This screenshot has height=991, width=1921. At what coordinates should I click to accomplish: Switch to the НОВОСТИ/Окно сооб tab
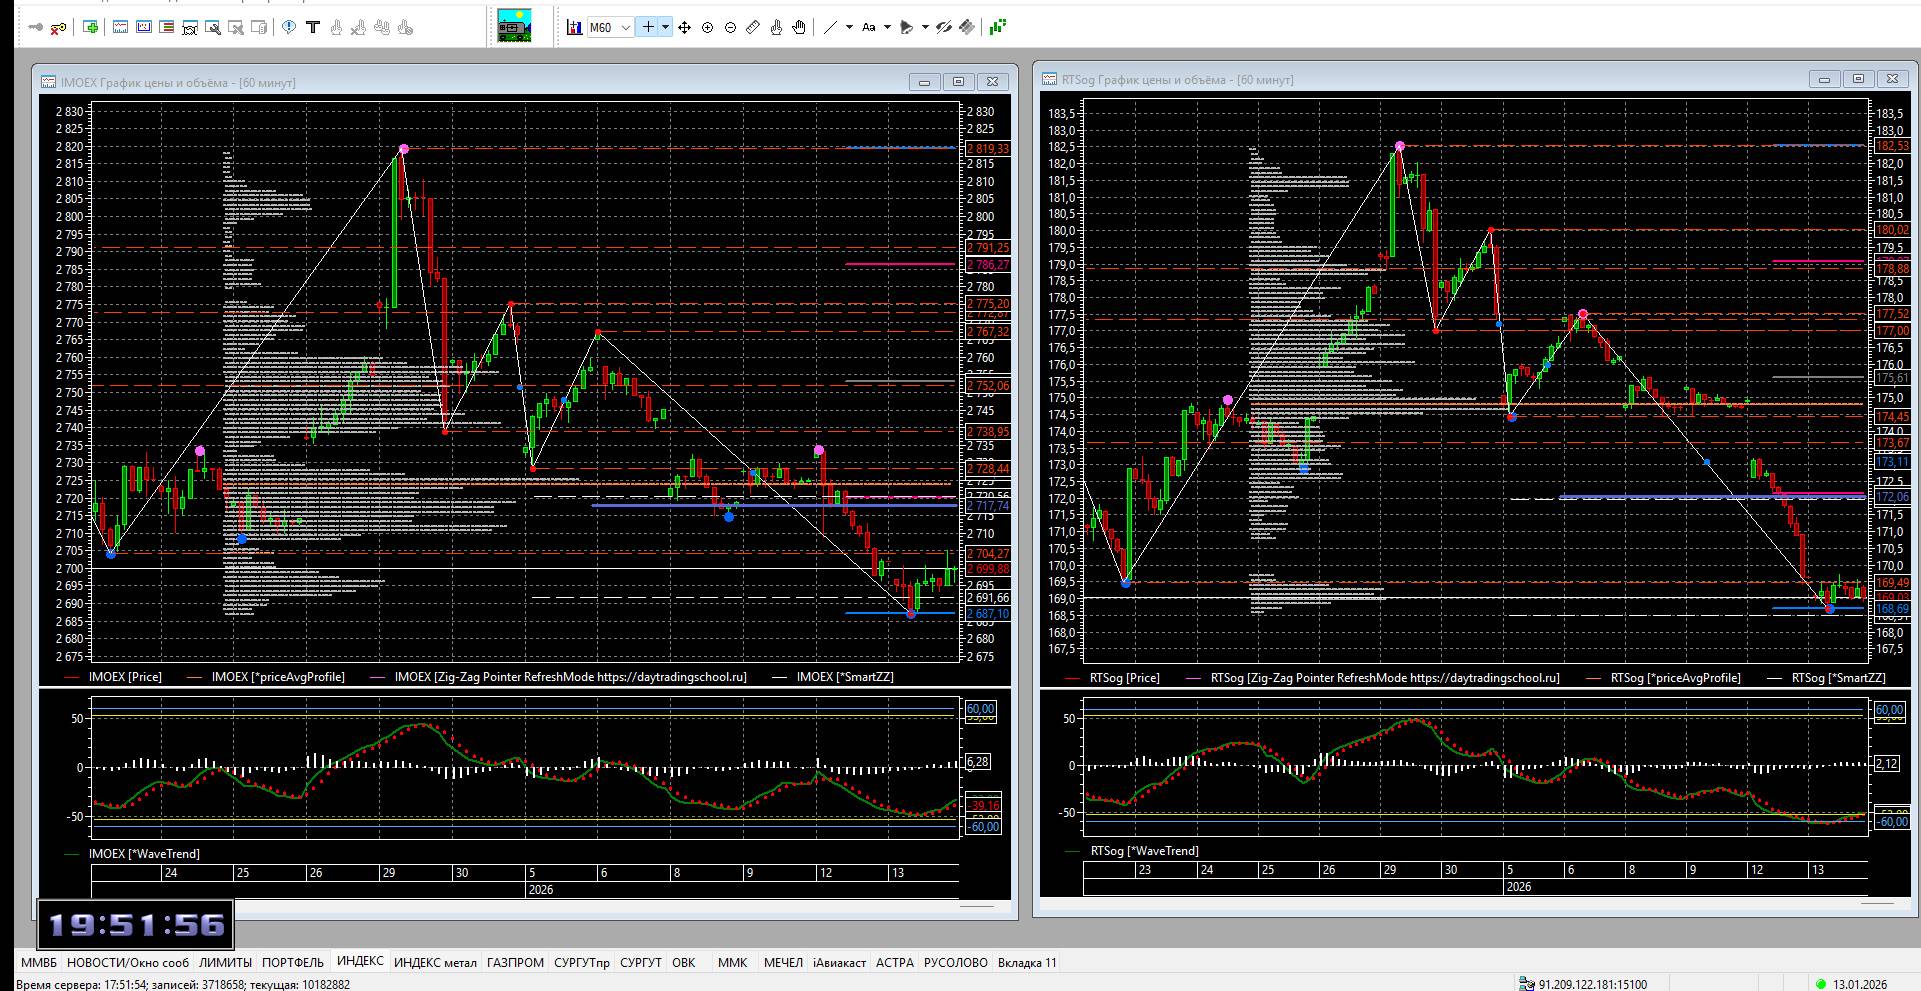[128, 963]
